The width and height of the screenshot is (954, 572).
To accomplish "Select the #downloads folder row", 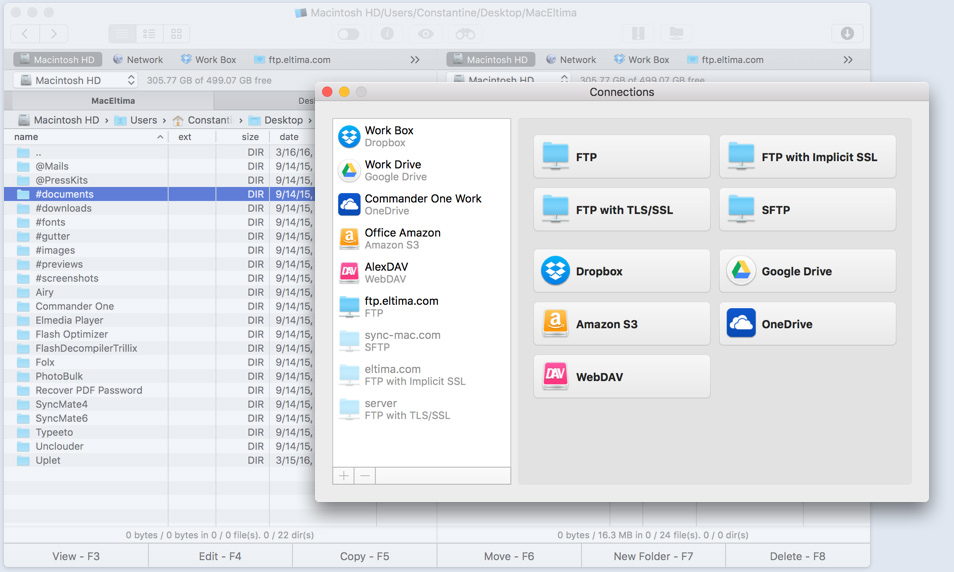I will click(64, 208).
